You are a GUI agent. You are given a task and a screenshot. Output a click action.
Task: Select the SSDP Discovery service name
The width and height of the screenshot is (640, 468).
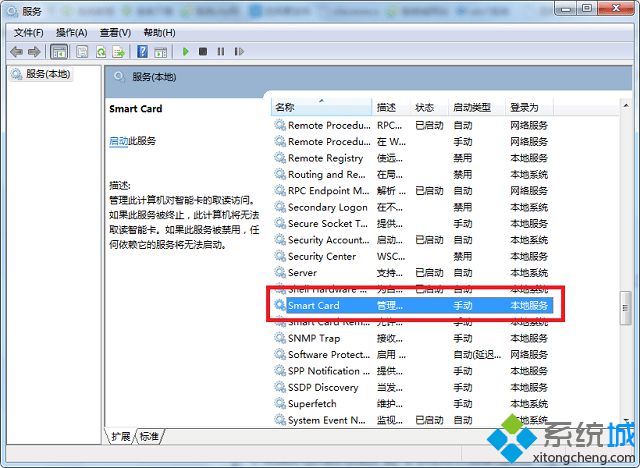point(323,387)
